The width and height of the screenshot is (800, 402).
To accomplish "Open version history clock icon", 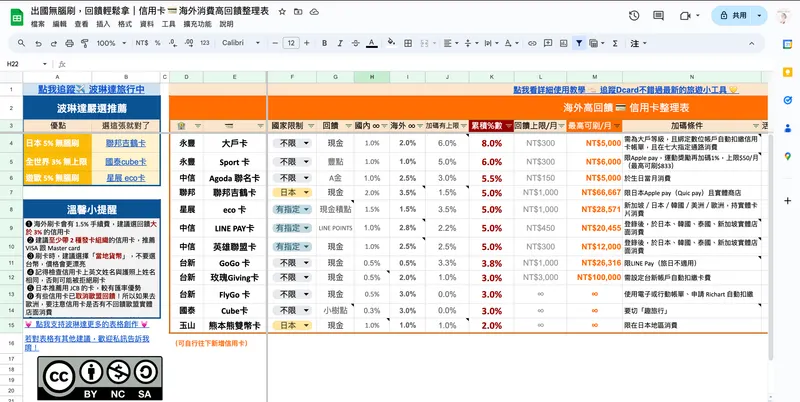I will (x=634, y=16).
